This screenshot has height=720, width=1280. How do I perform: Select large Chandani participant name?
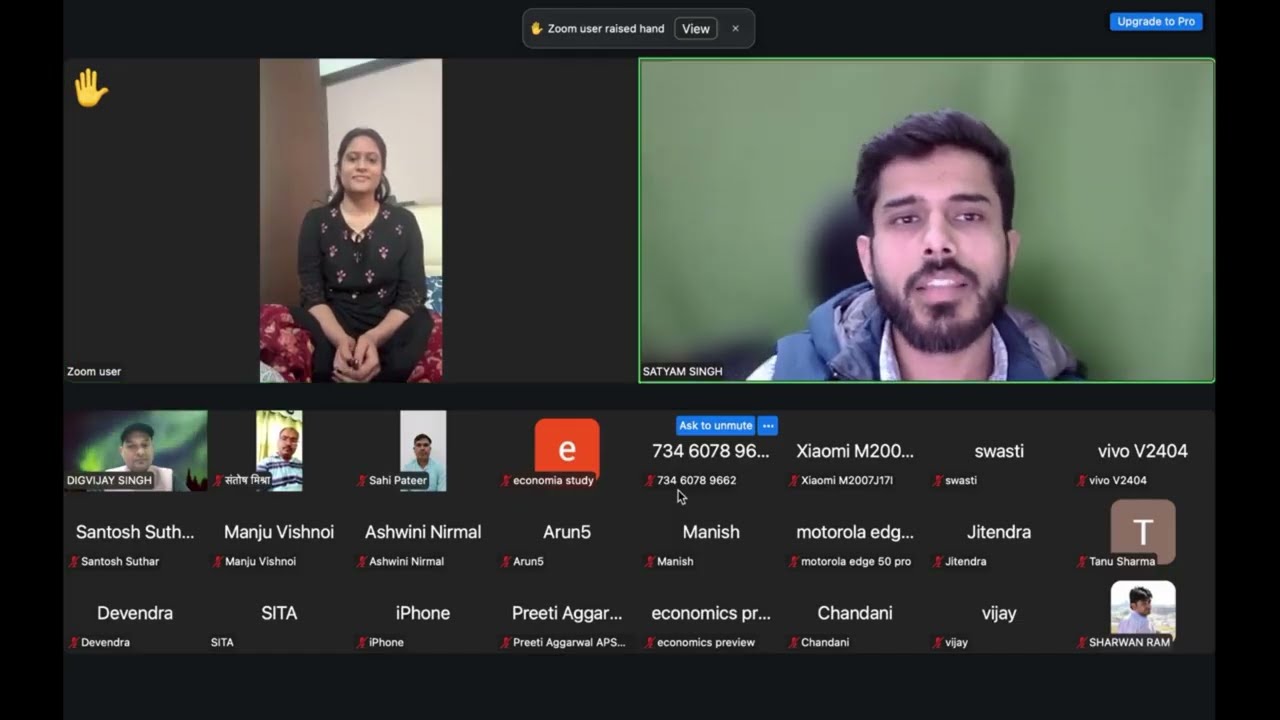855,613
